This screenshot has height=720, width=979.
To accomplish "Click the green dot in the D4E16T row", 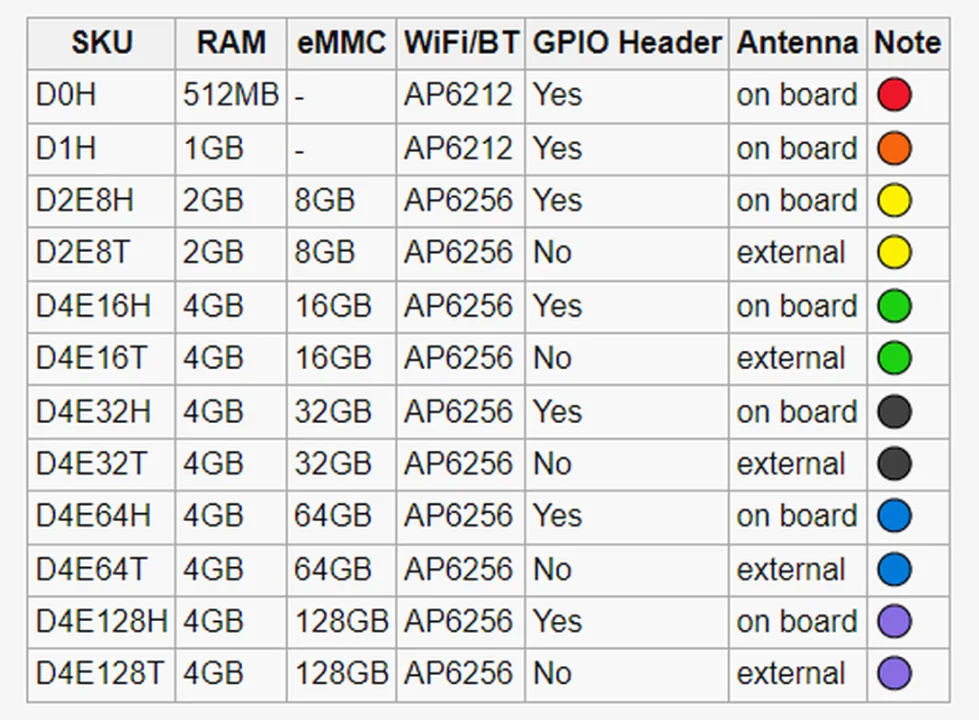I will [894, 358].
